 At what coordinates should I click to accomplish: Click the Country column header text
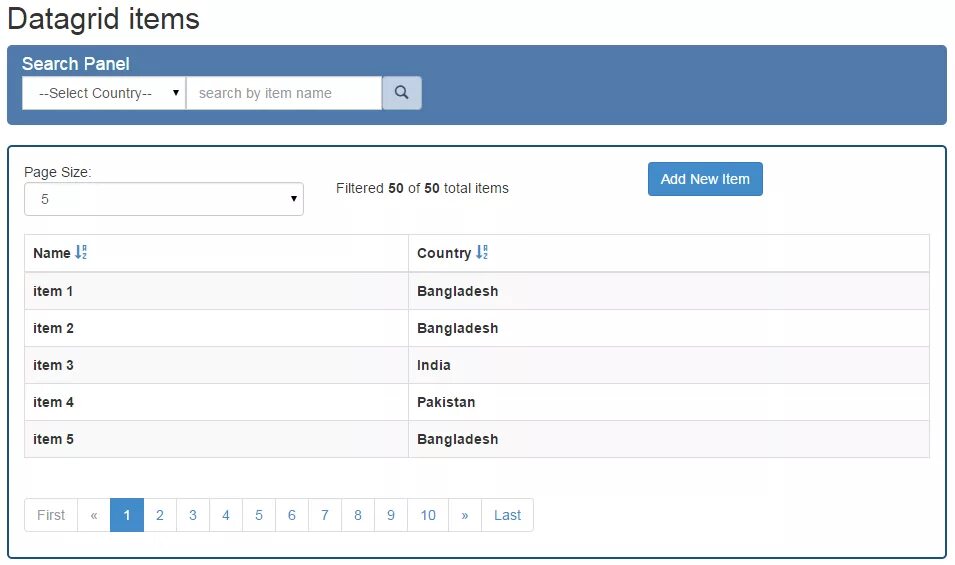(x=444, y=253)
